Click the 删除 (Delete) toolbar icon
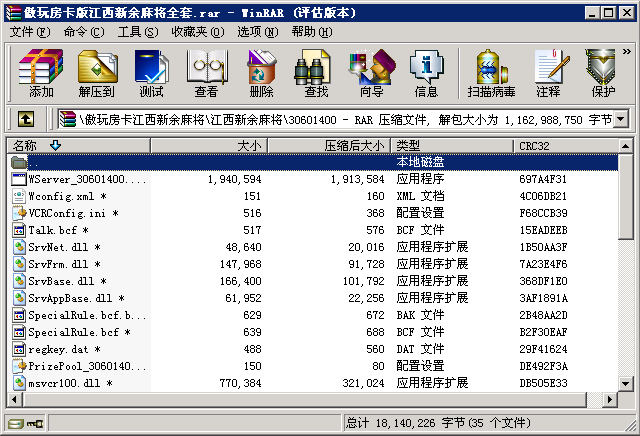This screenshot has height=436, width=640. 261,73
